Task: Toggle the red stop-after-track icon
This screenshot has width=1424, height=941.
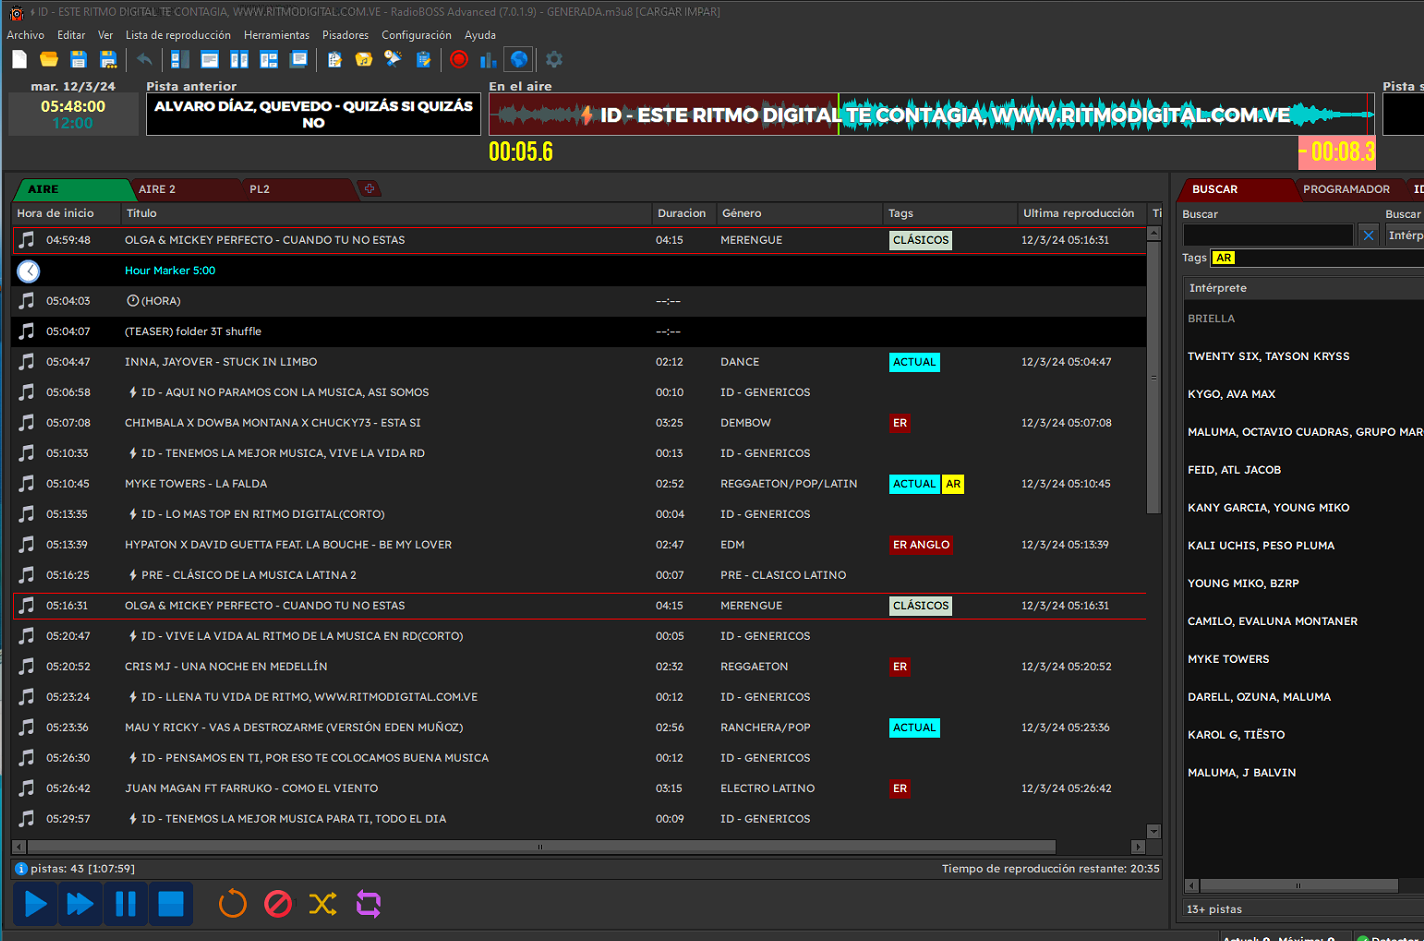Action: [278, 904]
